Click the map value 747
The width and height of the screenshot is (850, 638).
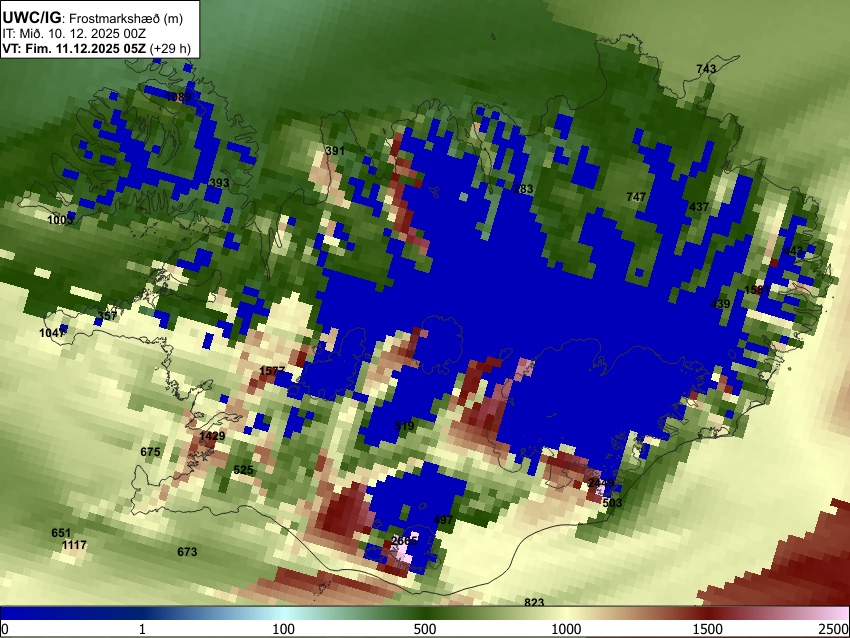(x=636, y=197)
